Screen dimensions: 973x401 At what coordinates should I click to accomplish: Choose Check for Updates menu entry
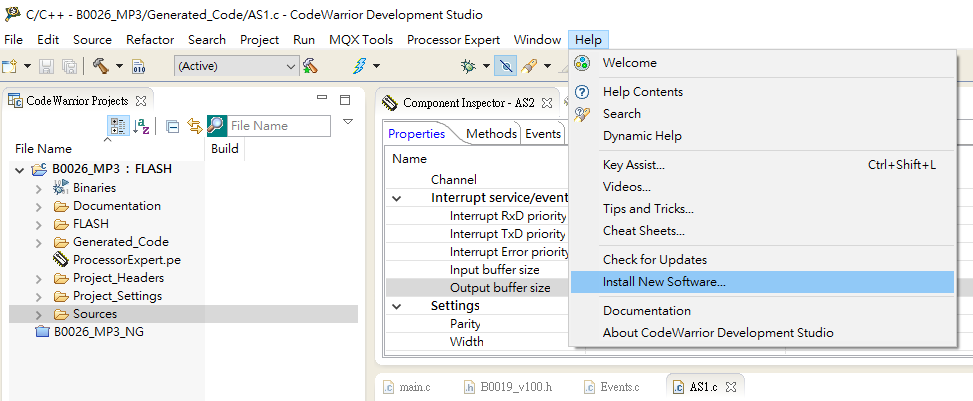(x=655, y=260)
